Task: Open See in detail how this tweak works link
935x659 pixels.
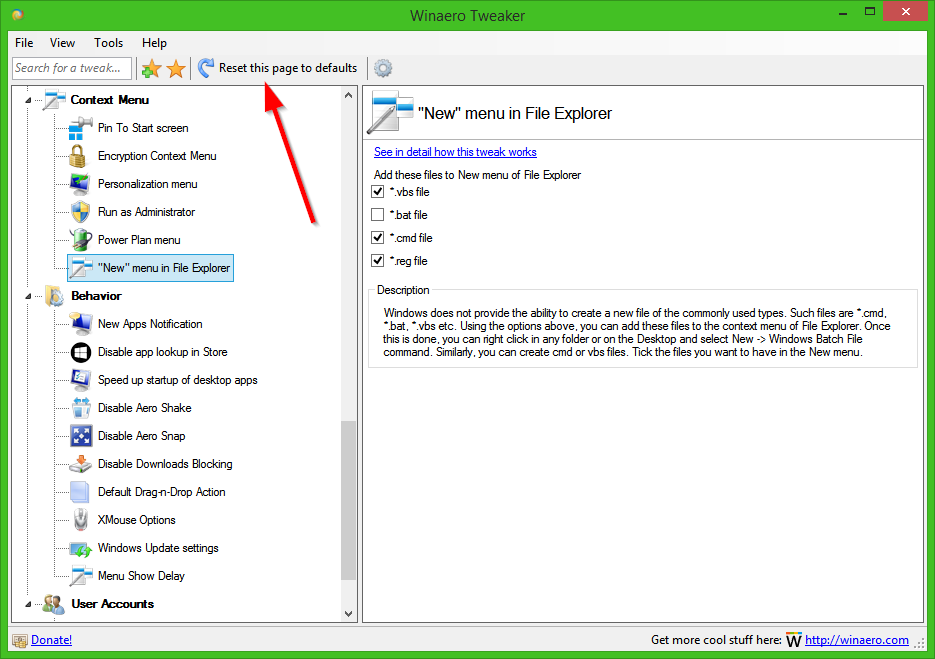Action: [x=455, y=152]
